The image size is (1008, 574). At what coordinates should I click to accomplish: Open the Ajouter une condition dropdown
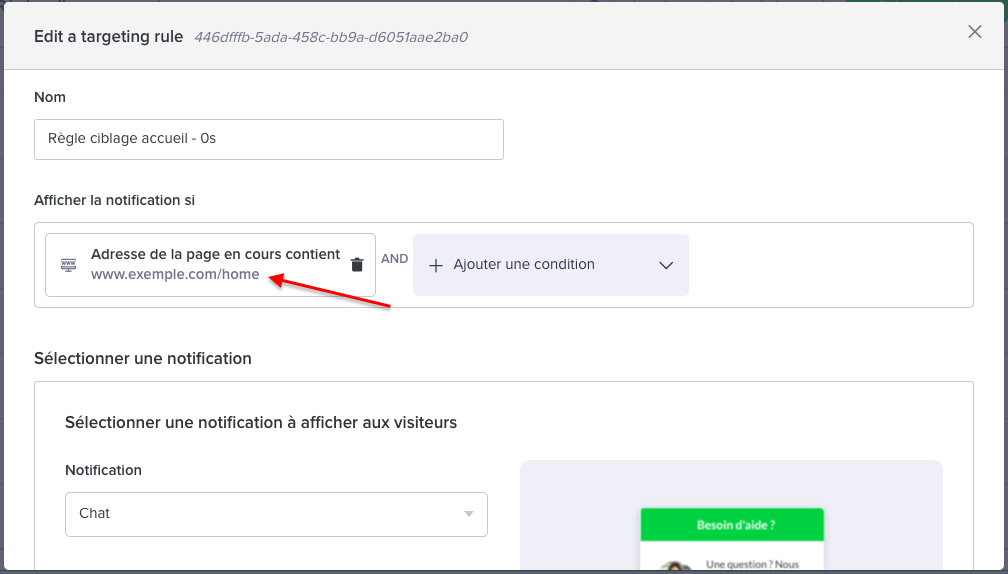click(551, 265)
